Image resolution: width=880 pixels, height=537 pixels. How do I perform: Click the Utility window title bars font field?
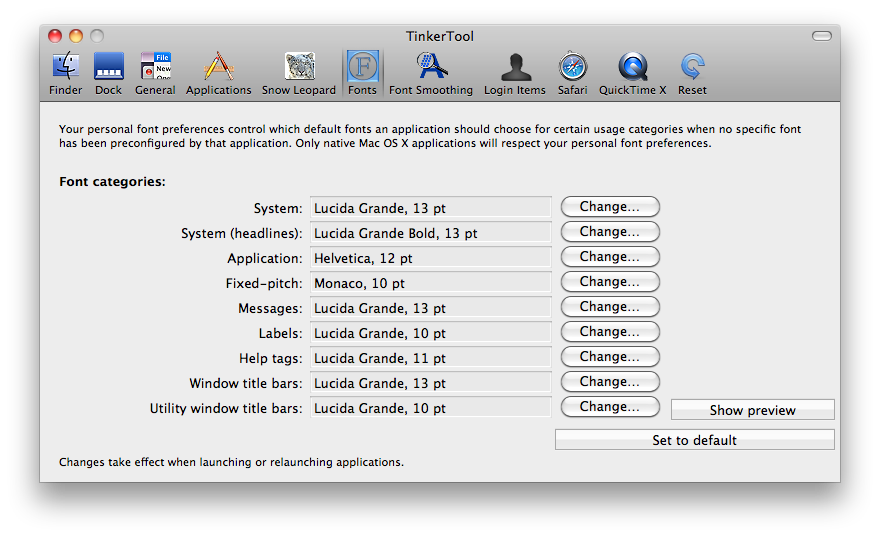pyautogui.click(x=430, y=407)
